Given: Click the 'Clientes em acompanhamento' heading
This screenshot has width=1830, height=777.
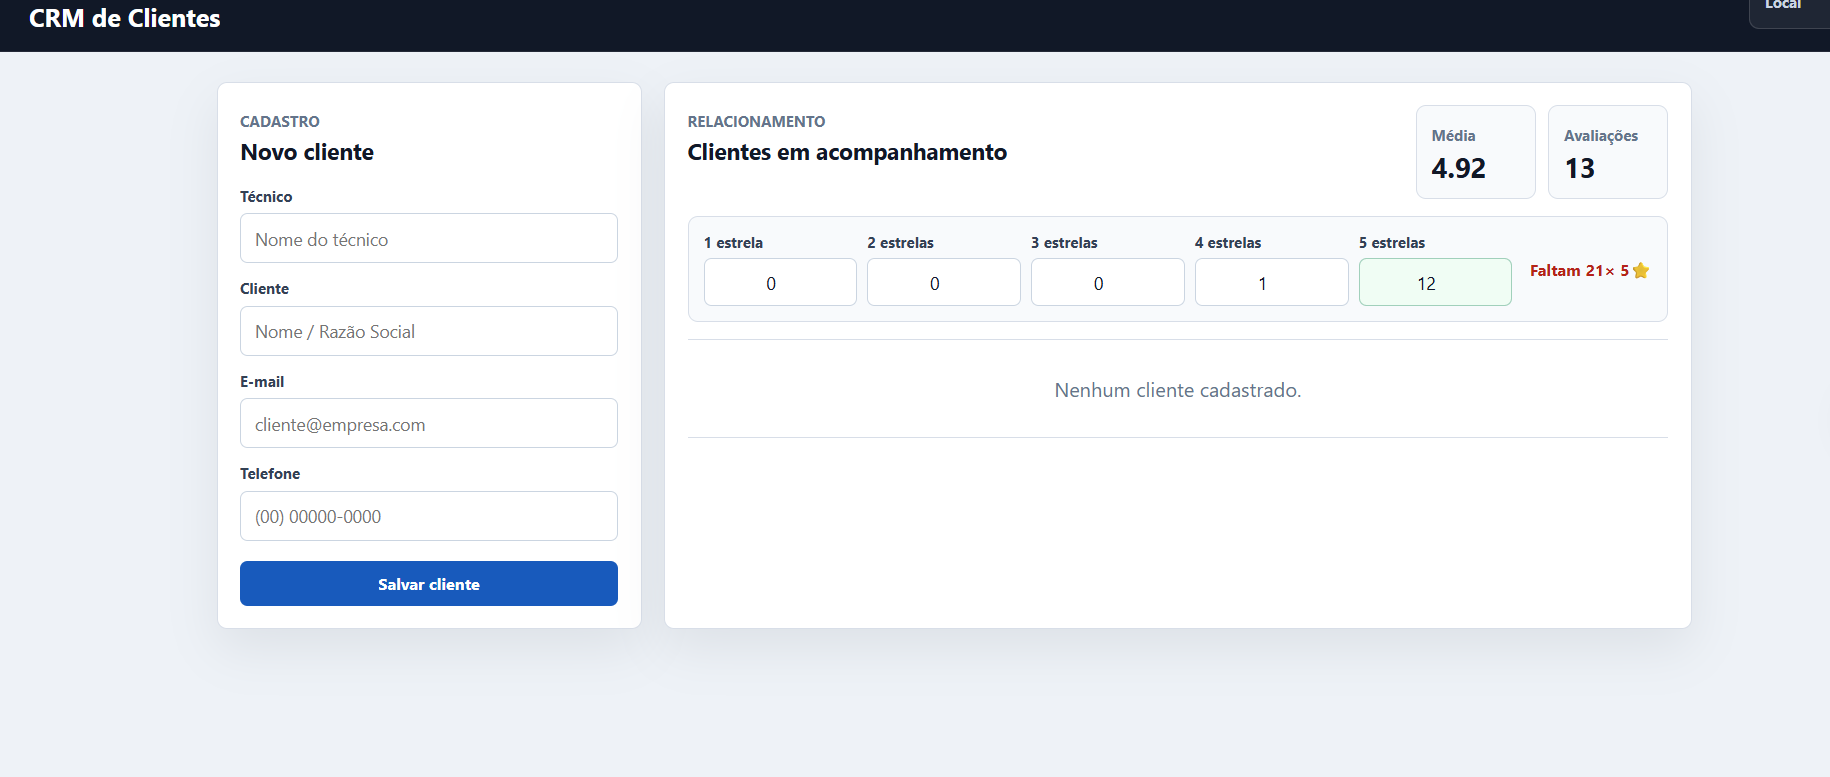Looking at the screenshot, I should [x=847, y=152].
